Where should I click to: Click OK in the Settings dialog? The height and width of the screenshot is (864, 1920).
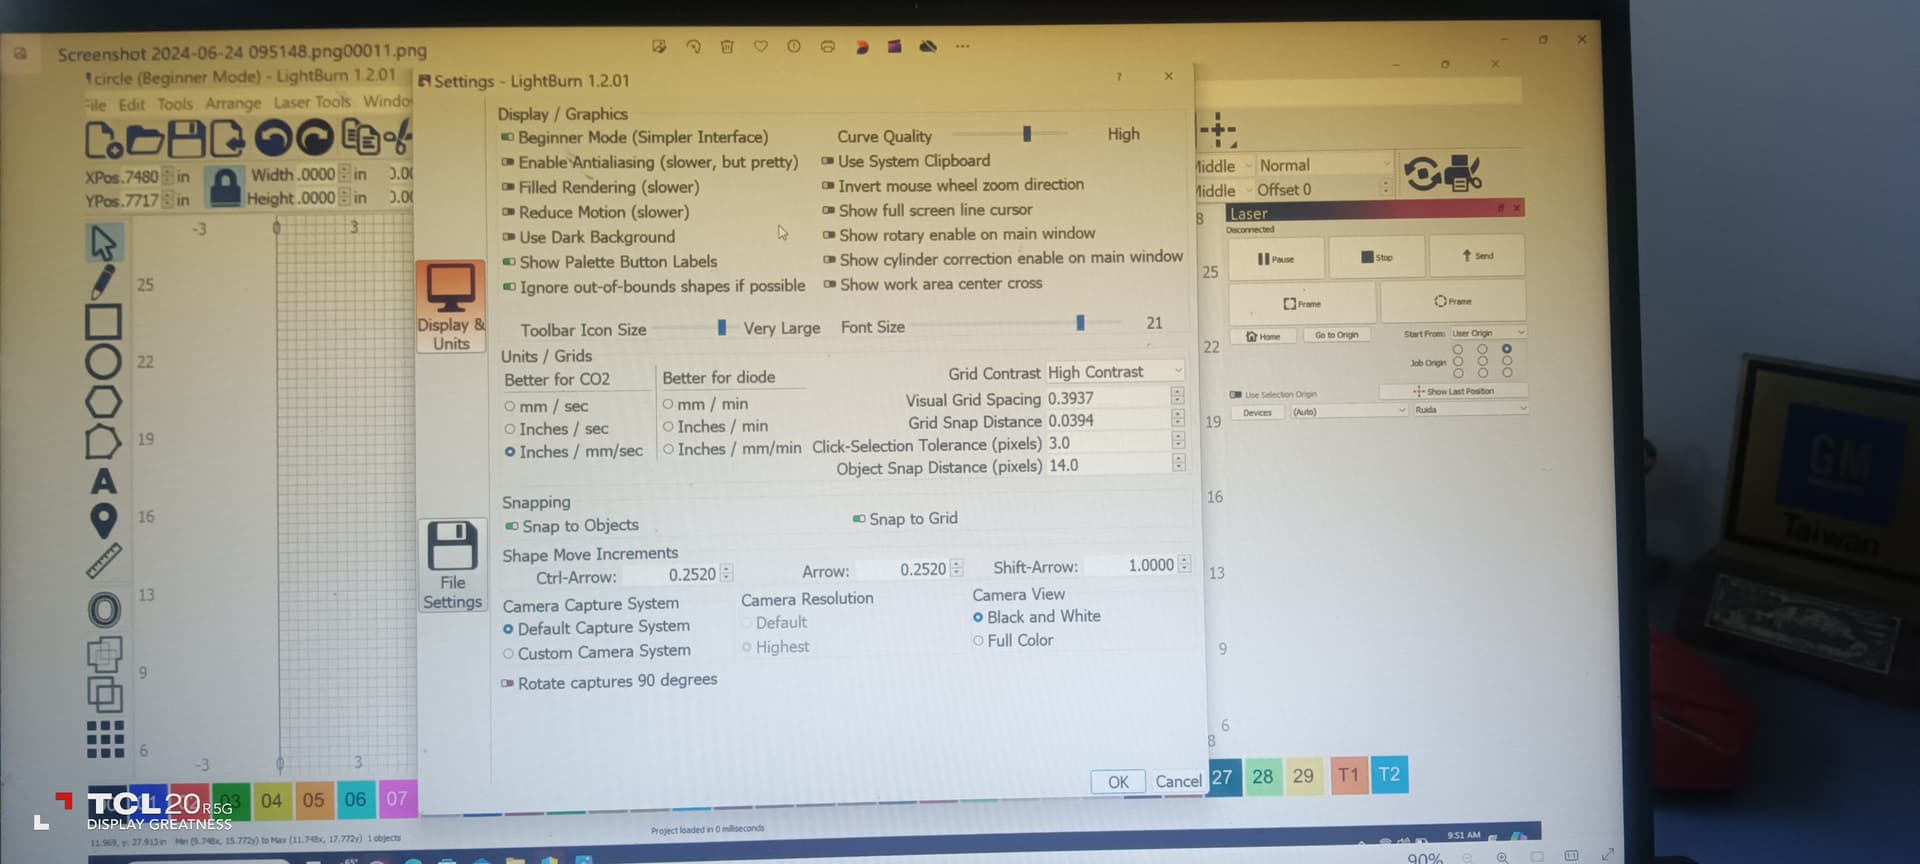tap(1118, 782)
